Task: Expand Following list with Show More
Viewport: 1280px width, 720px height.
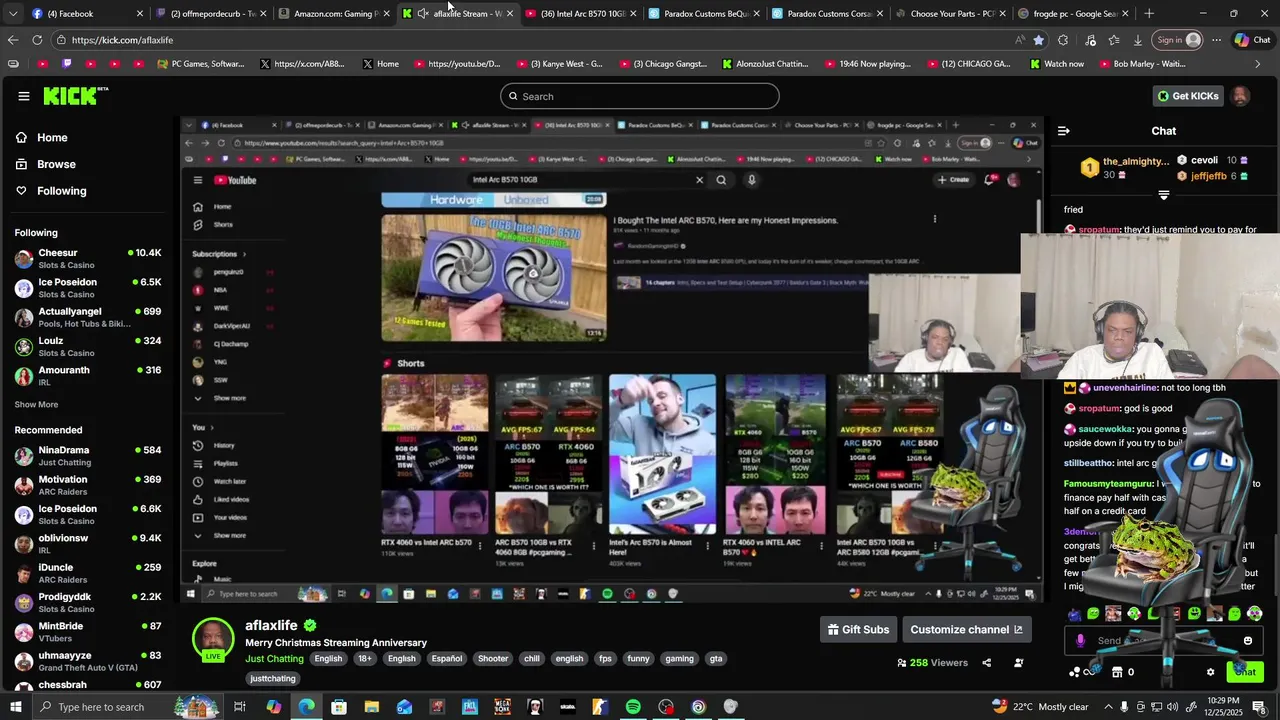Action: (36, 405)
